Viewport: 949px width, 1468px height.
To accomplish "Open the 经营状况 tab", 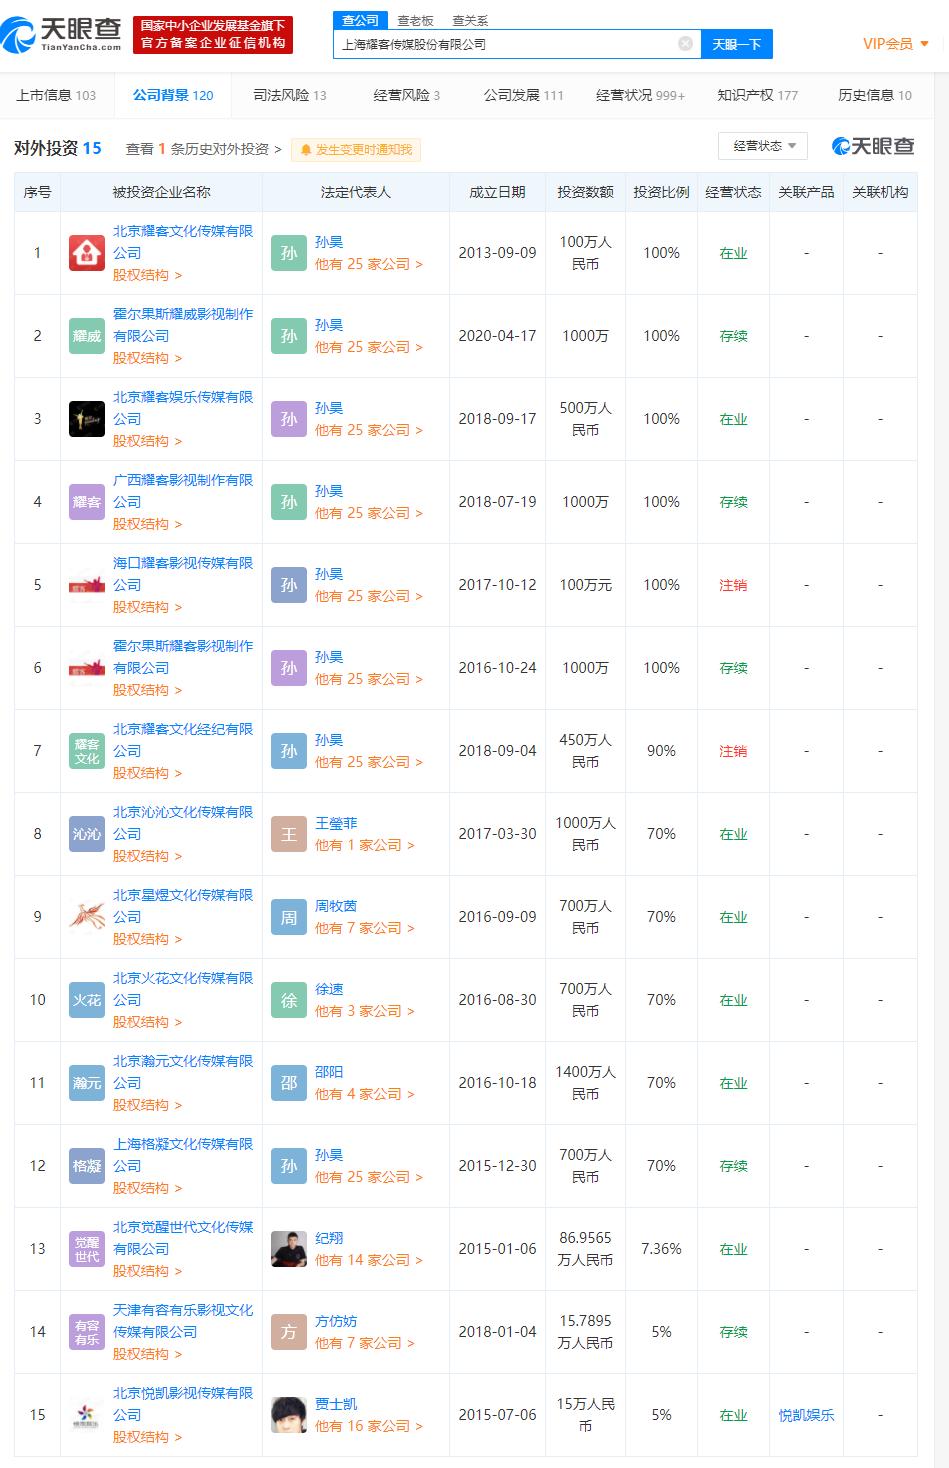I will tap(640, 95).
